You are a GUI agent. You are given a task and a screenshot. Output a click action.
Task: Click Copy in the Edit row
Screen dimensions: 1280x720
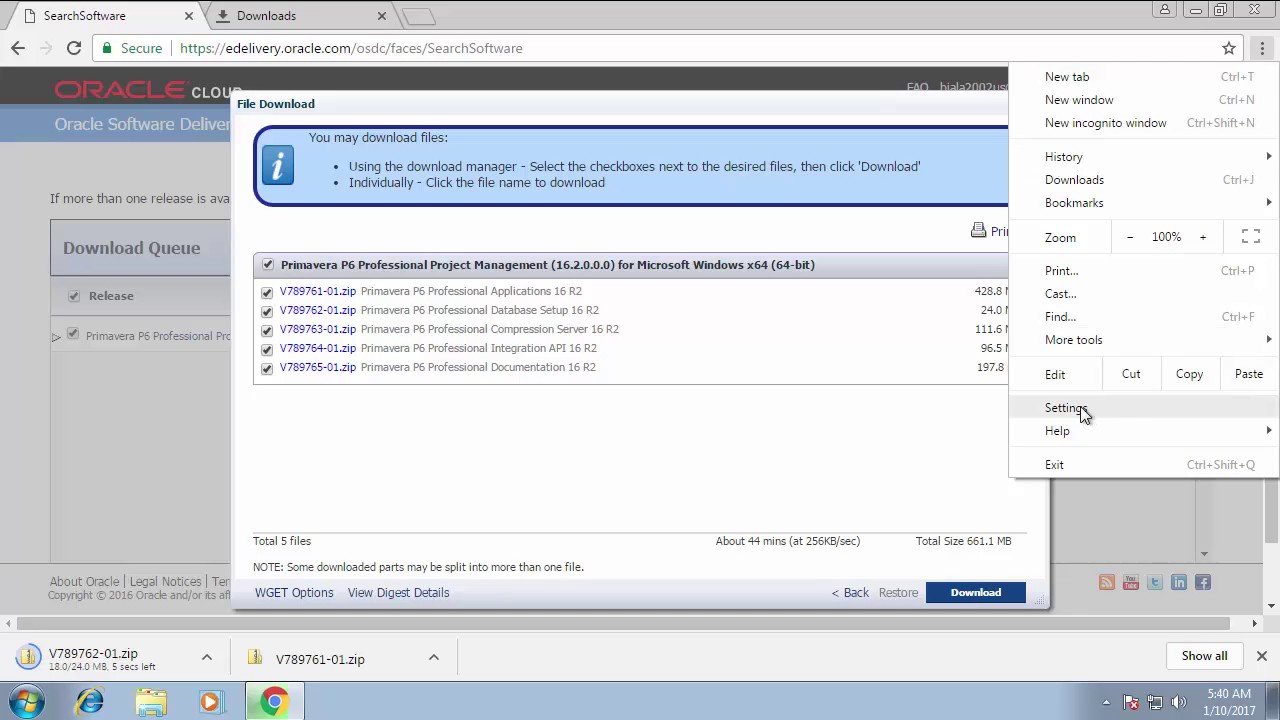tap(1189, 374)
